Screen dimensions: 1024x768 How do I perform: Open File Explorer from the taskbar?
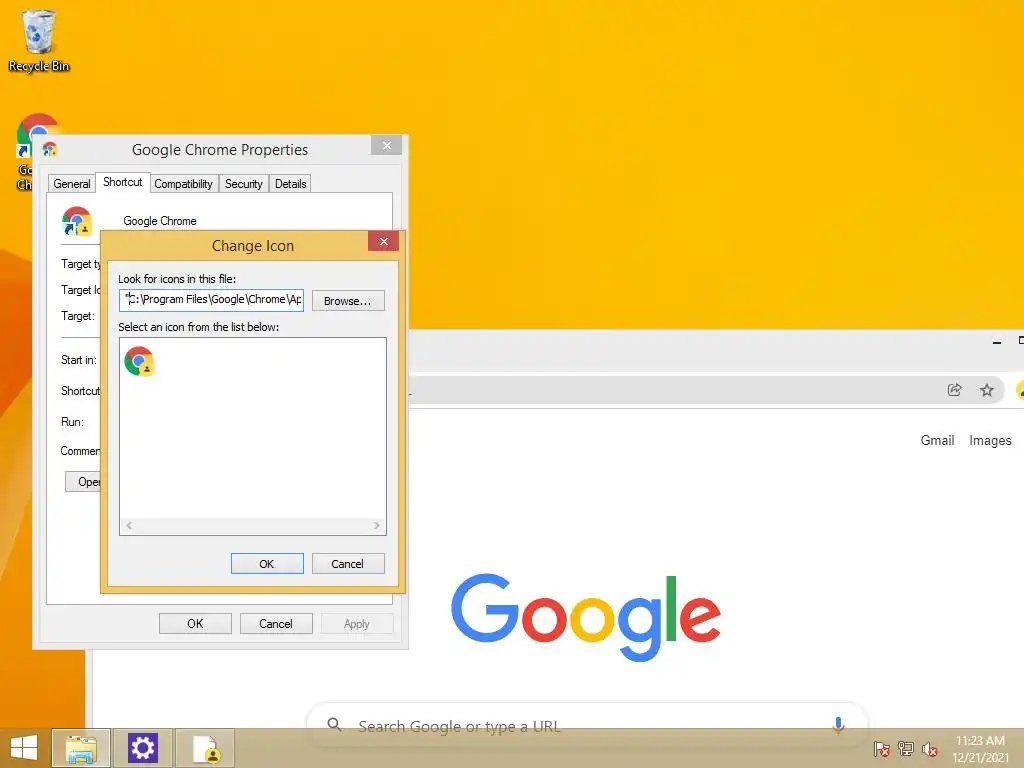(81, 748)
